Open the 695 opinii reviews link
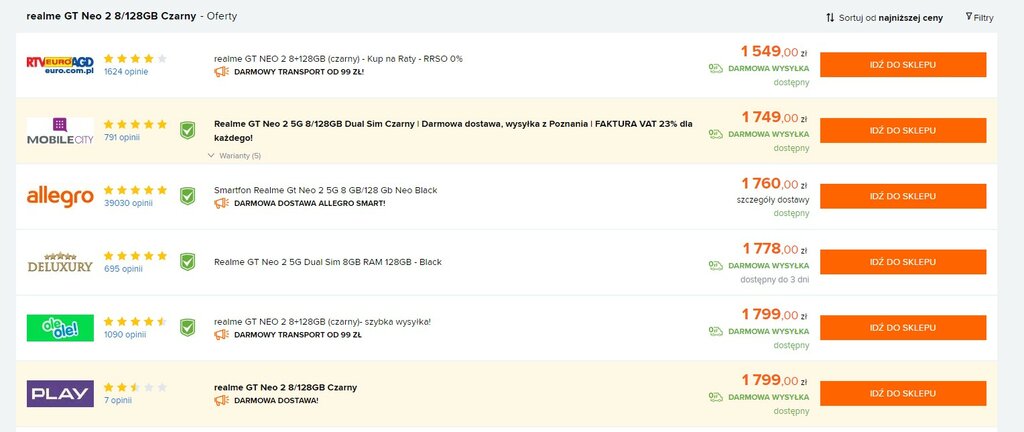 (123, 269)
